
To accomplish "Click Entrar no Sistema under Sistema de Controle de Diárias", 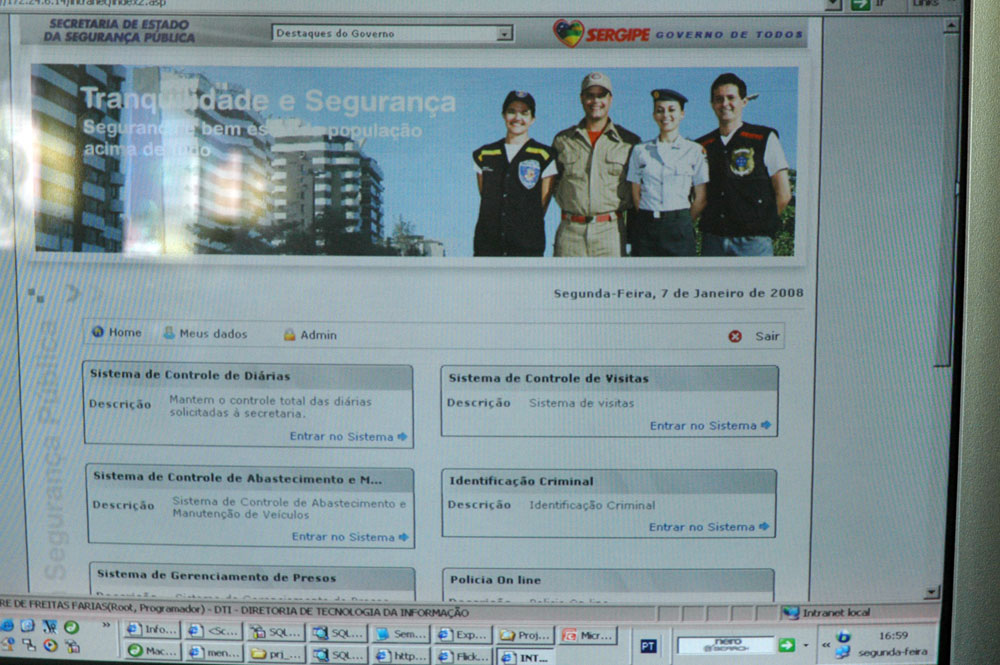I will 348,437.
